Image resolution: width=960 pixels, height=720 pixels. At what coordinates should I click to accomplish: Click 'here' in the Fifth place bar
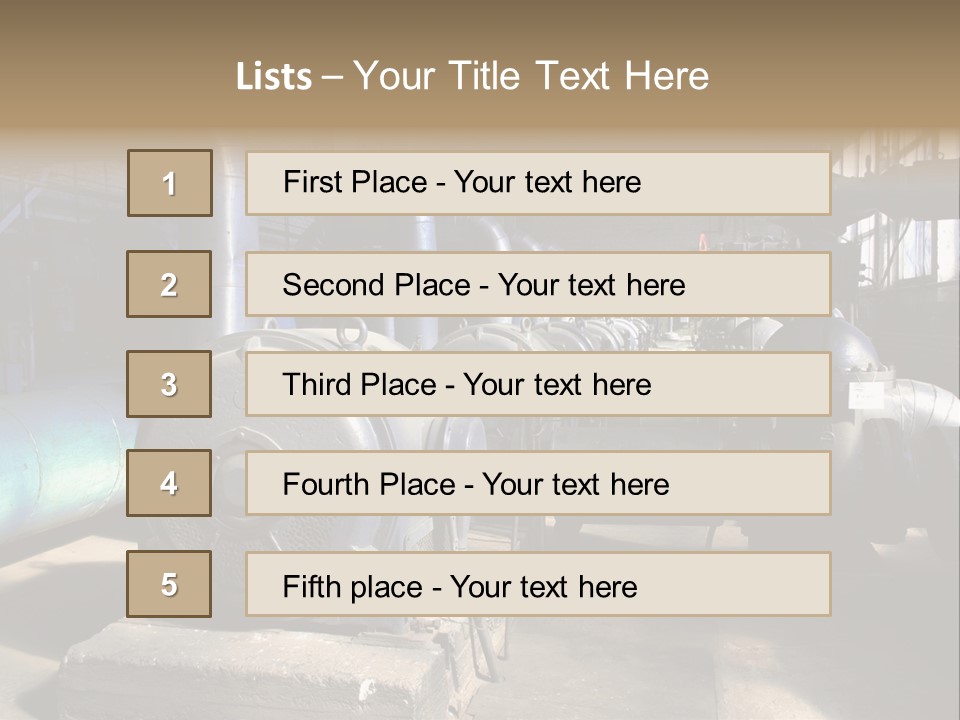click(x=608, y=586)
